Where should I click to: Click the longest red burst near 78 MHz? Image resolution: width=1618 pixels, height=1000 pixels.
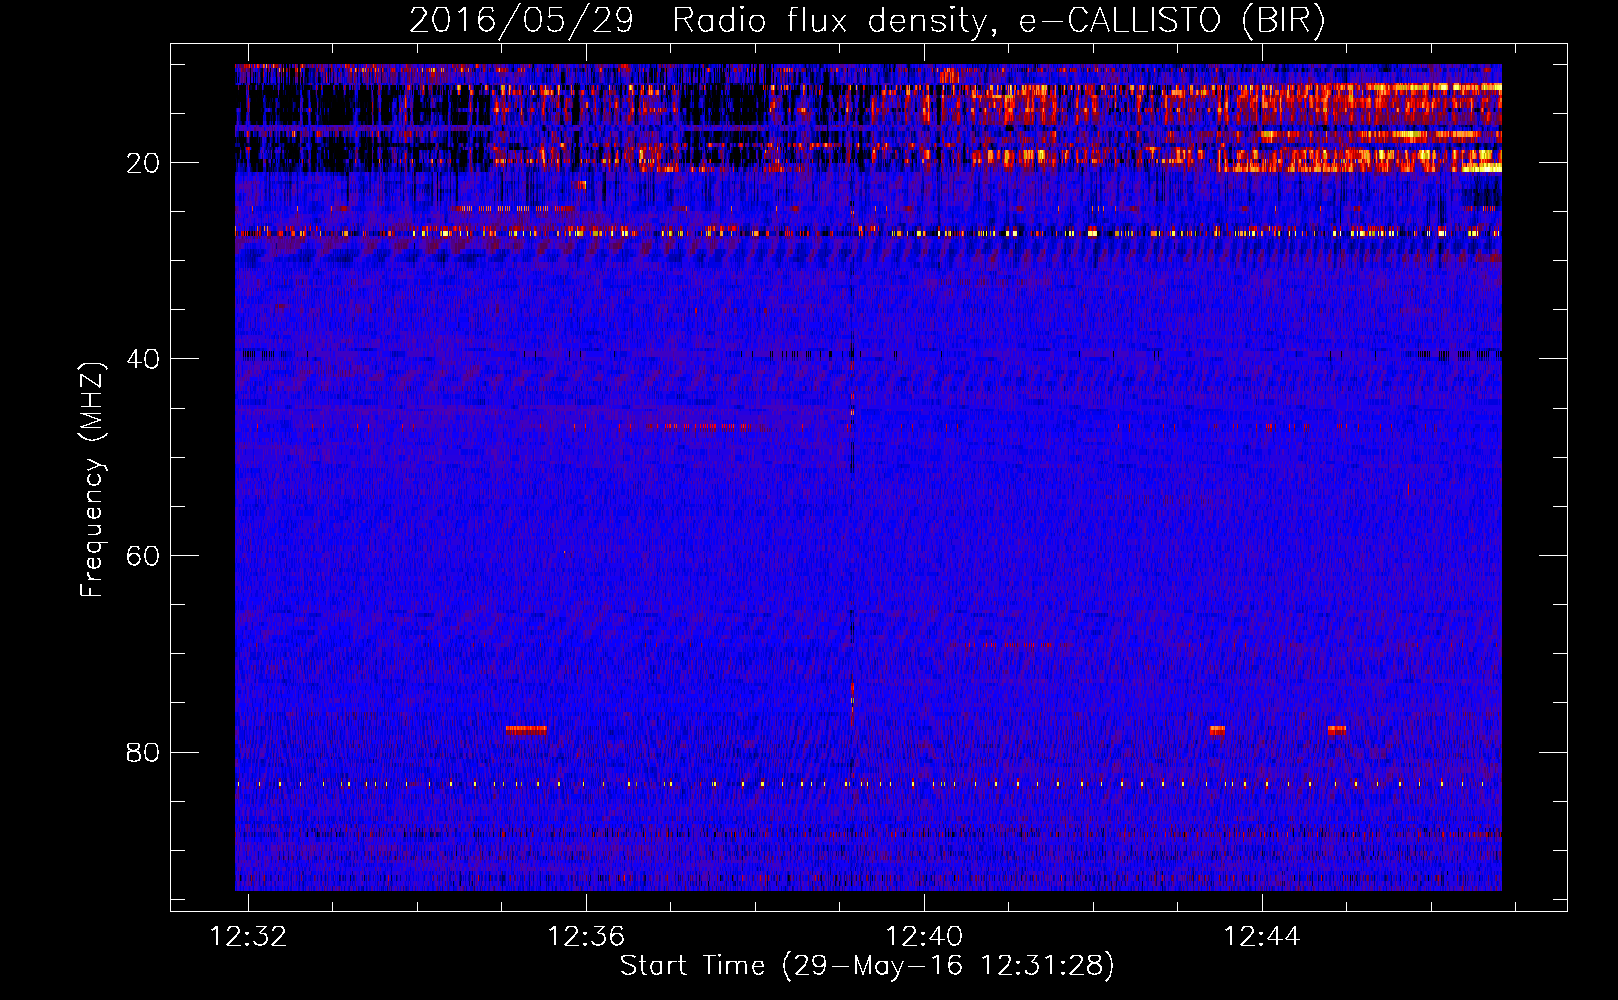526,730
